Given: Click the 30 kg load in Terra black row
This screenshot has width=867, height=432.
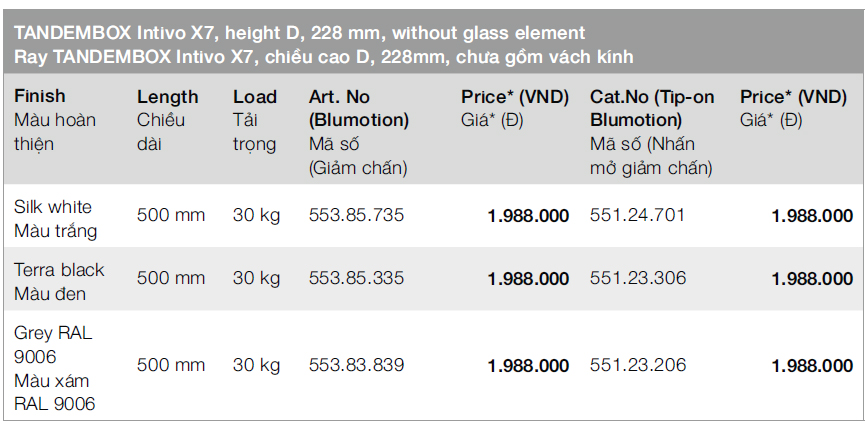Looking at the screenshot, I should pos(256,278).
